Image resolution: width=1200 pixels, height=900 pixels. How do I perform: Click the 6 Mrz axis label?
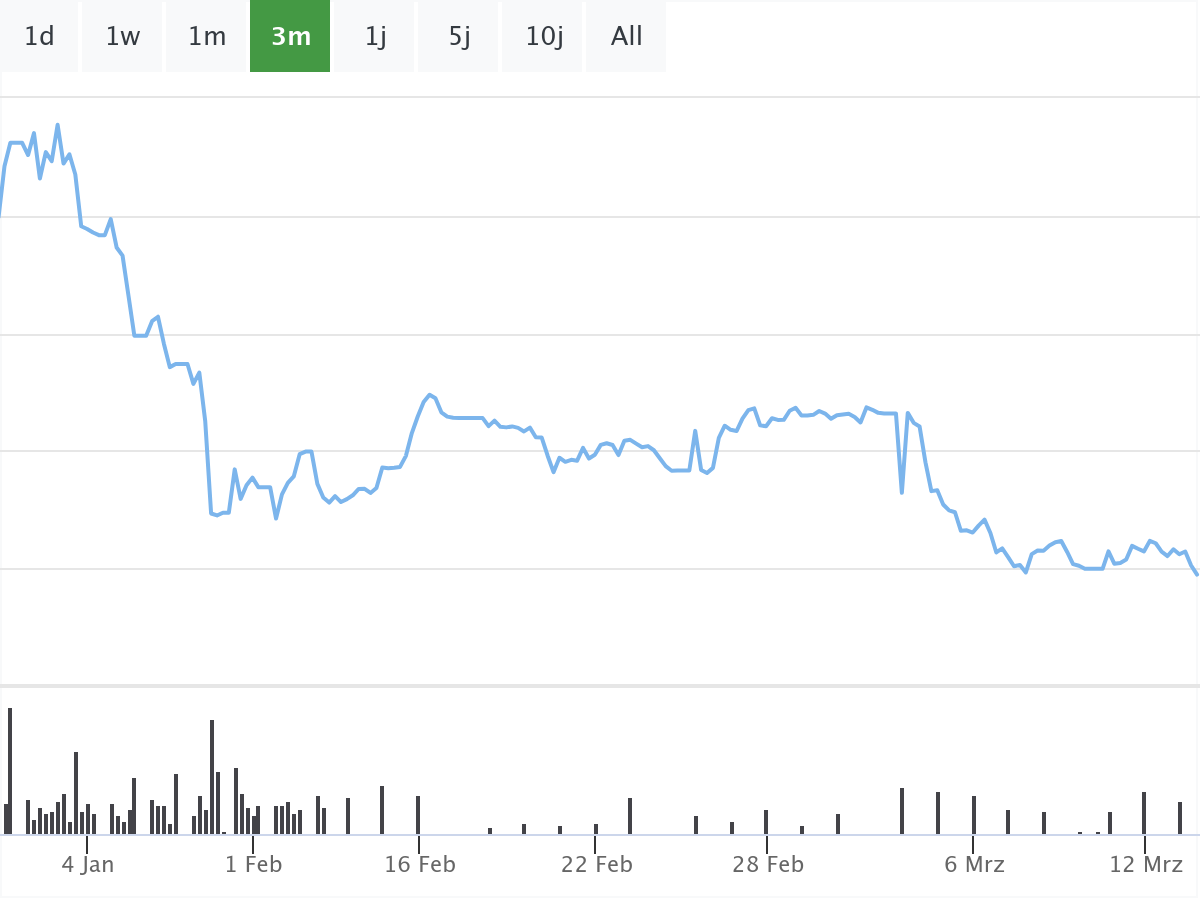coord(974,865)
